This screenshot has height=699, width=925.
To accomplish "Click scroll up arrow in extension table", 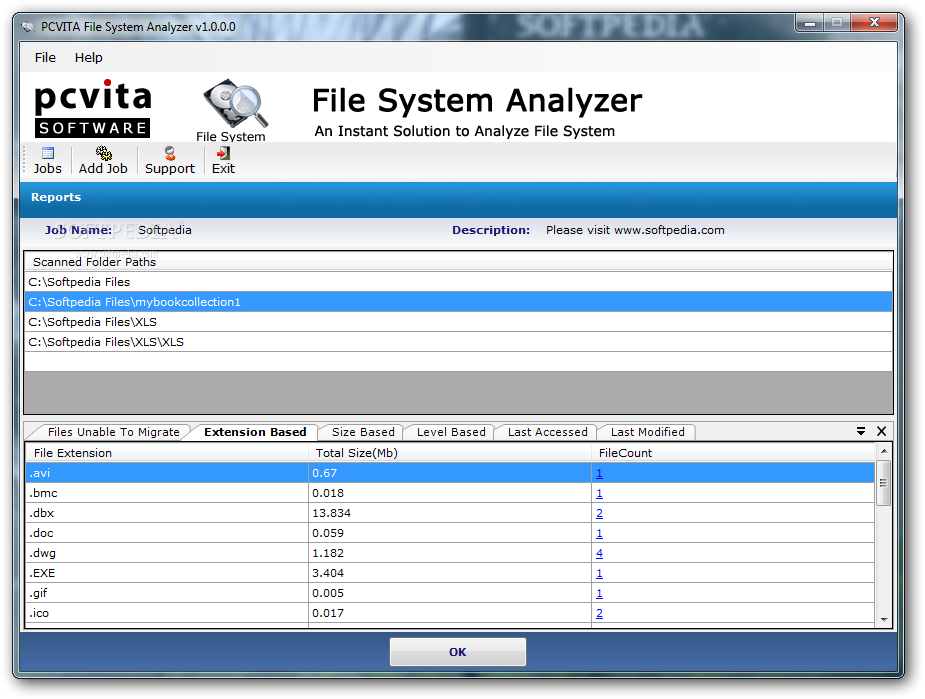I will pos(884,451).
